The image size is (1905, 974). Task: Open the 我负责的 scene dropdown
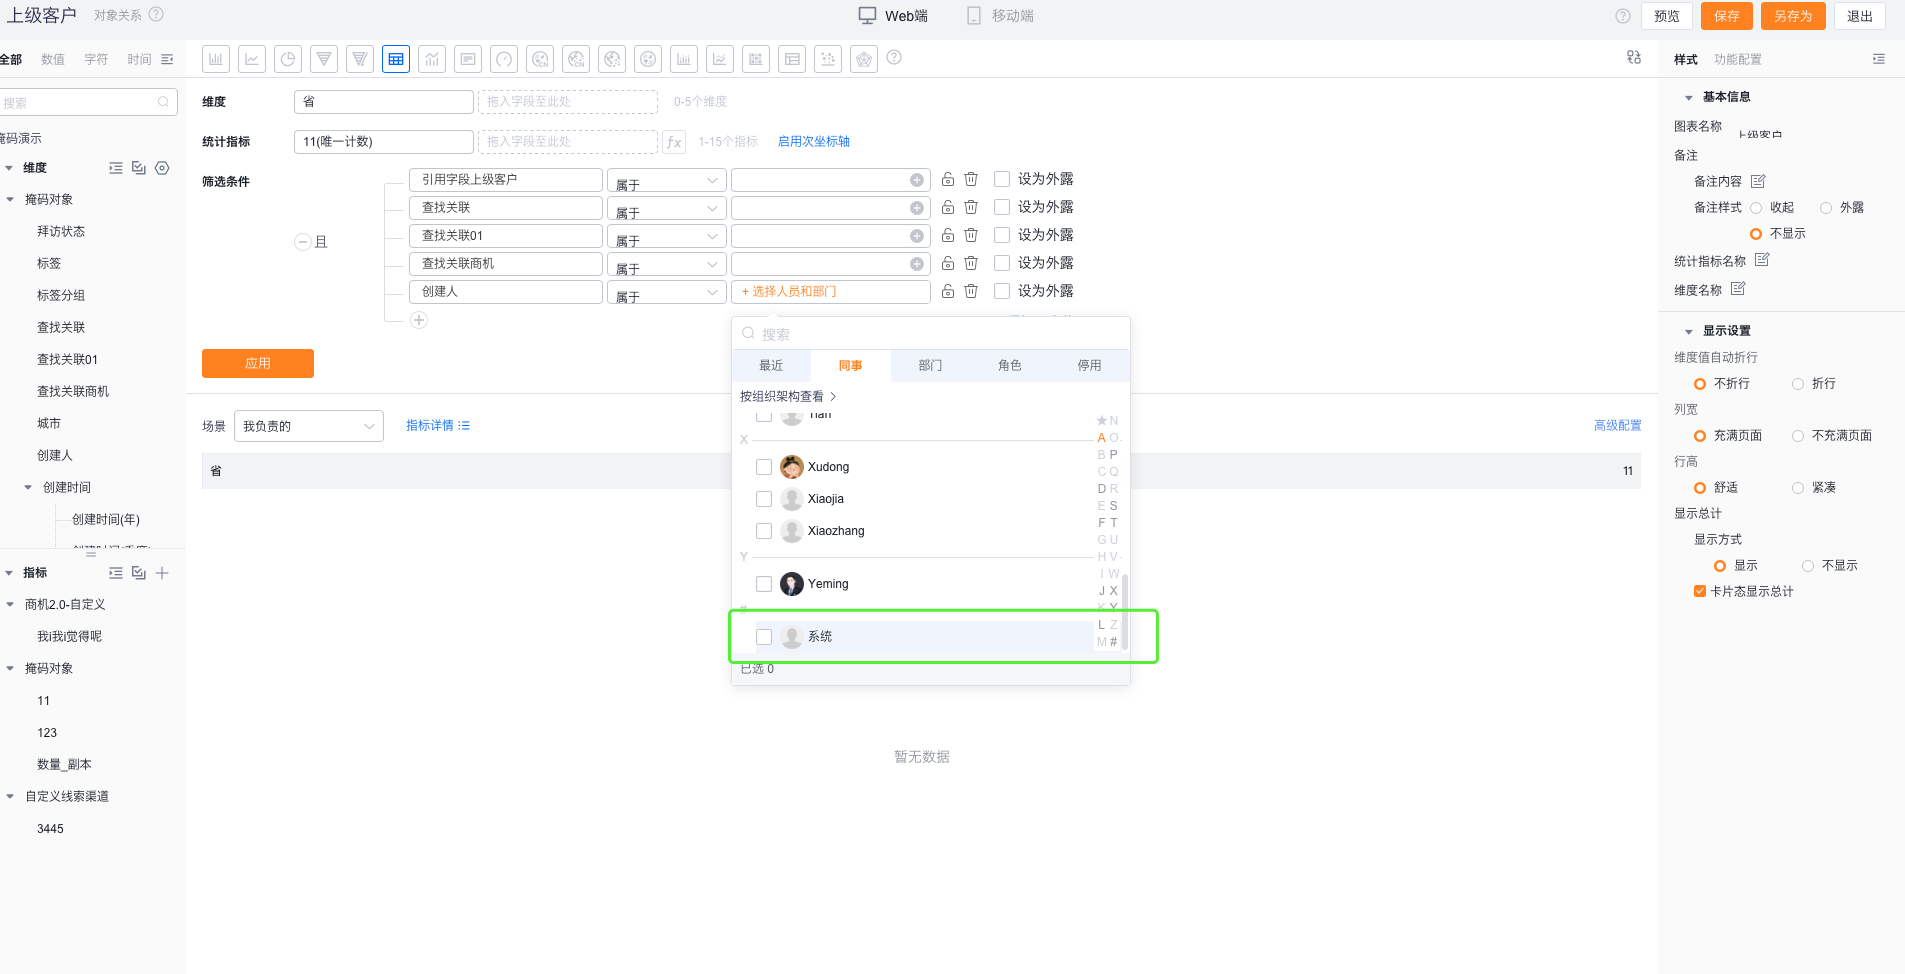pyautogui.click(x=308, y=425)
